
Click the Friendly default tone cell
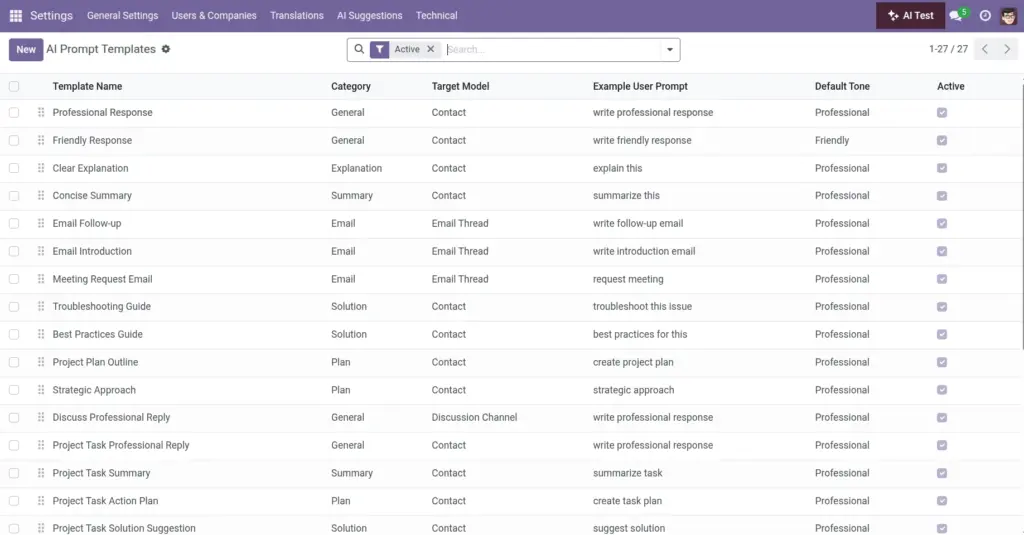tap(832, 140)
